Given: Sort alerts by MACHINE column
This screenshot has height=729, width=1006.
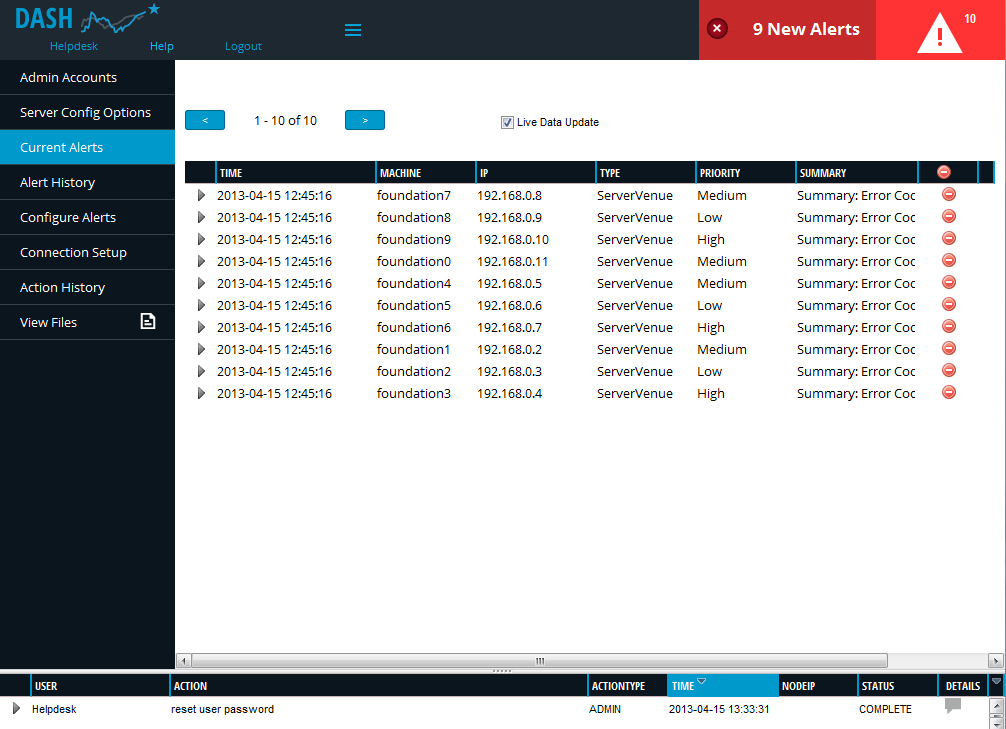Looking at the screenshot, I should pos(426,173).
